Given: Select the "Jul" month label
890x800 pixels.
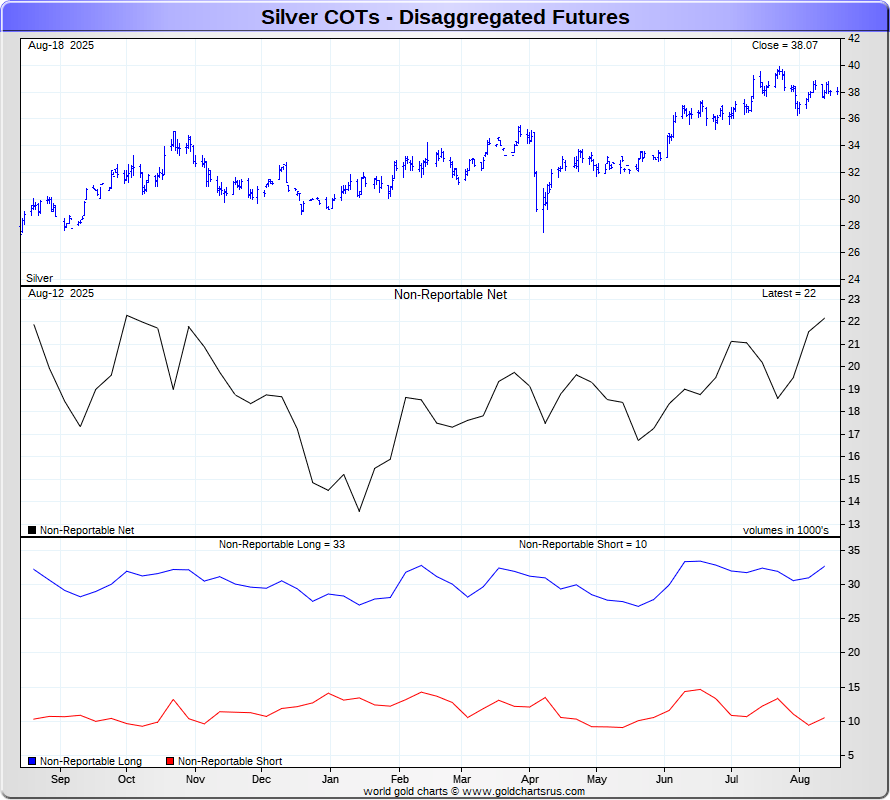Looking at the screenshot, I should point(731,779).
